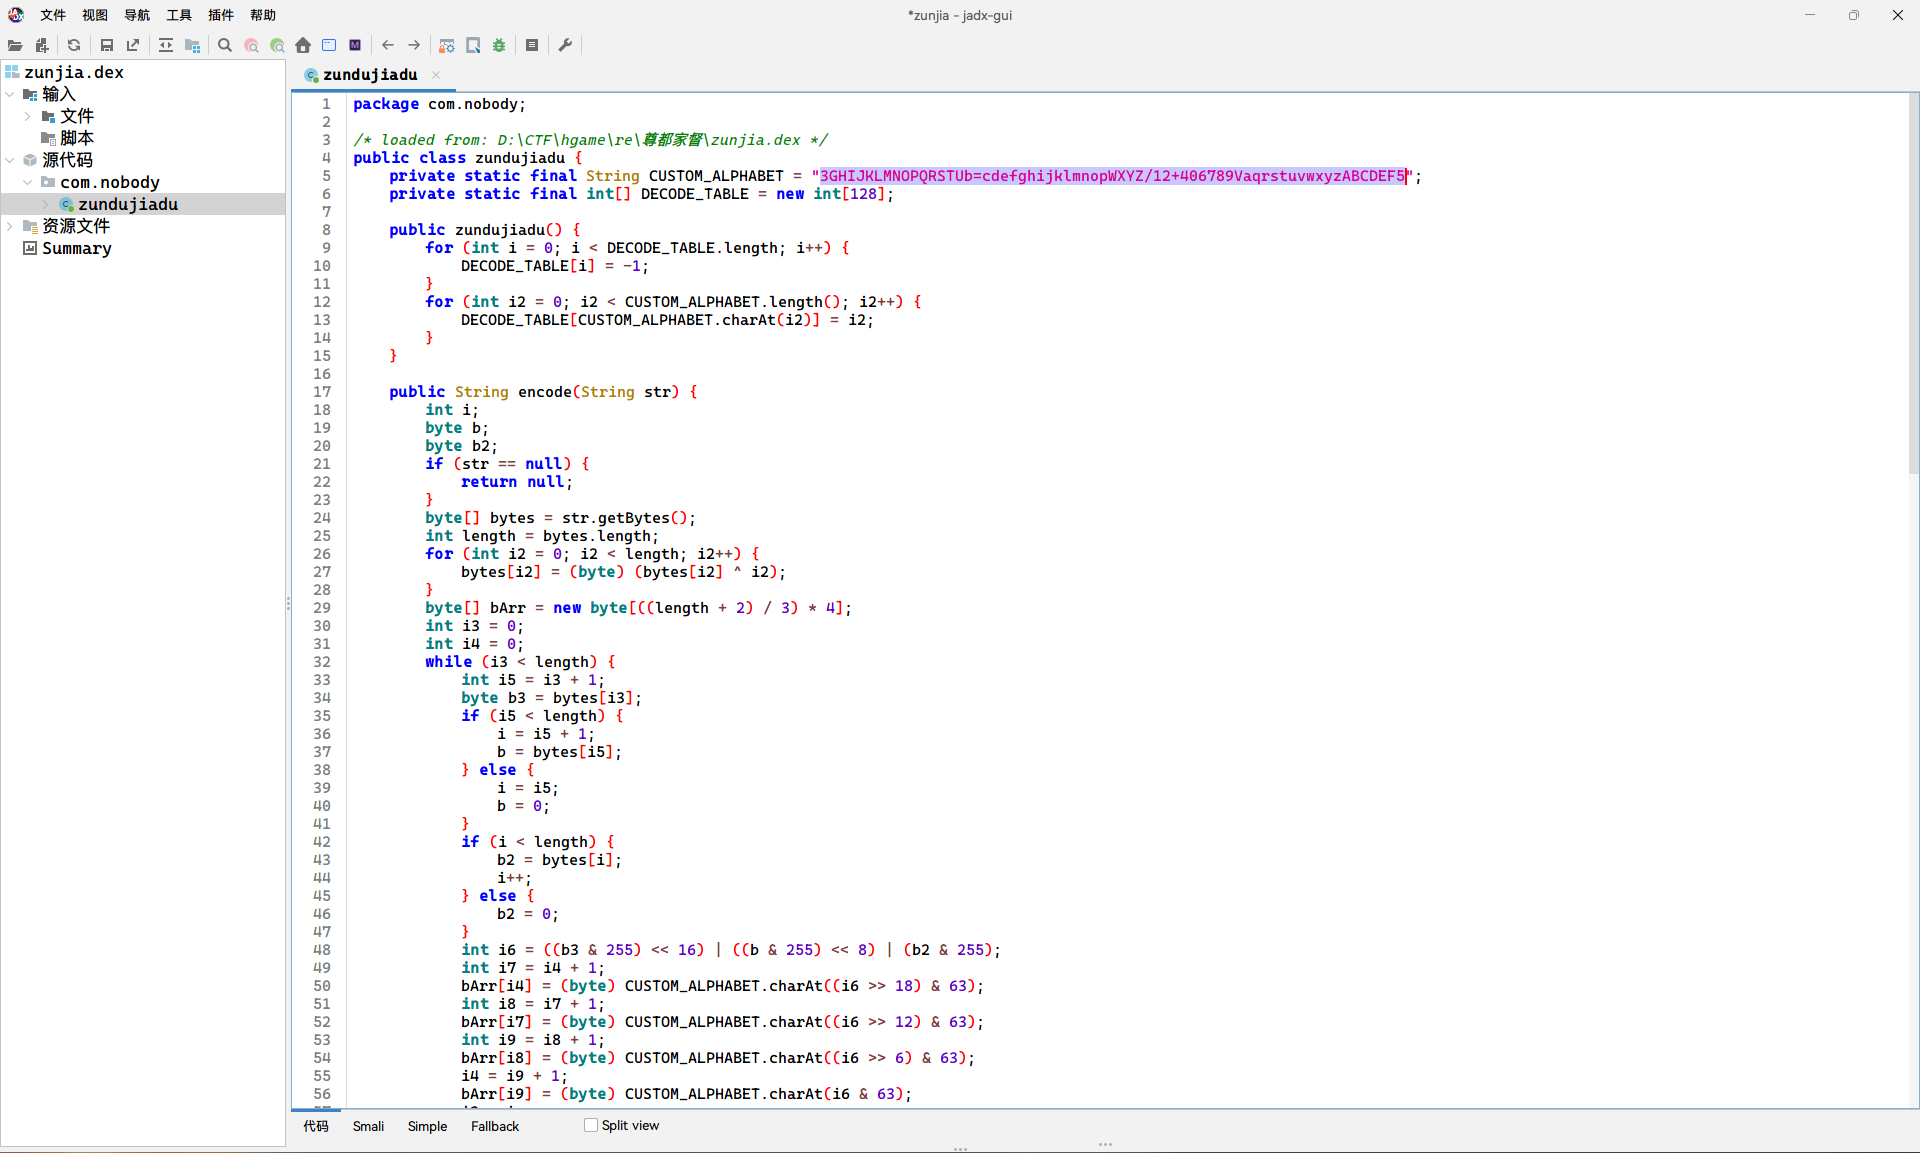The width and height of the screenshot is (1920, 1153).
Task: Click the sync with editor icon
Action: coord(166,45)
